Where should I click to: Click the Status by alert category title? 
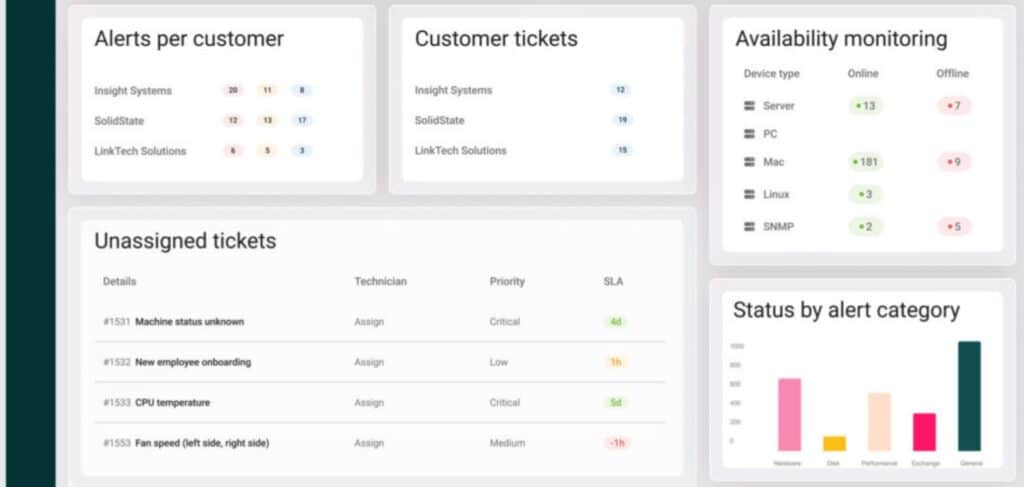click(846, 309)
